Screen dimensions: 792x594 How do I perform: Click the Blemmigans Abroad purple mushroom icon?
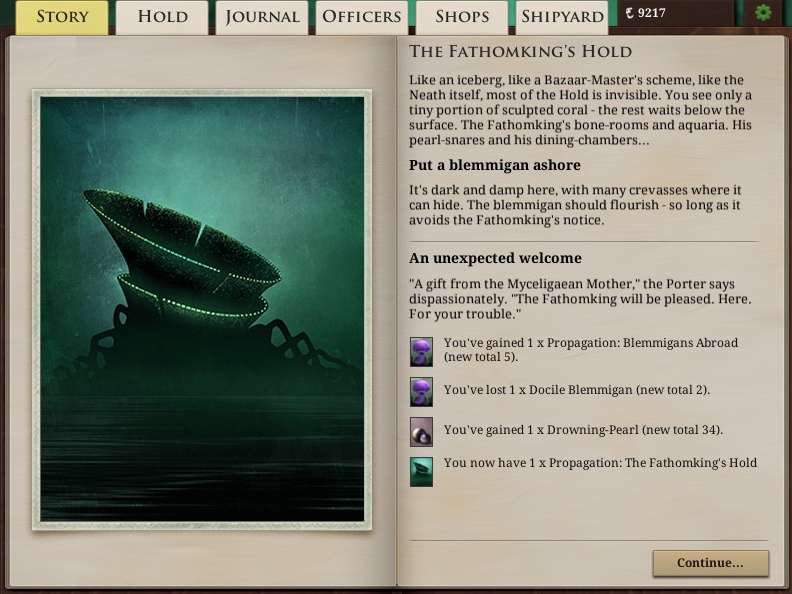(x=421, y=352)
